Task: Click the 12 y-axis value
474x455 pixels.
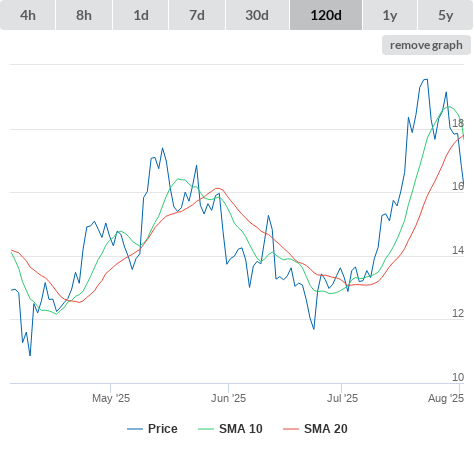Action: (458, 313)
